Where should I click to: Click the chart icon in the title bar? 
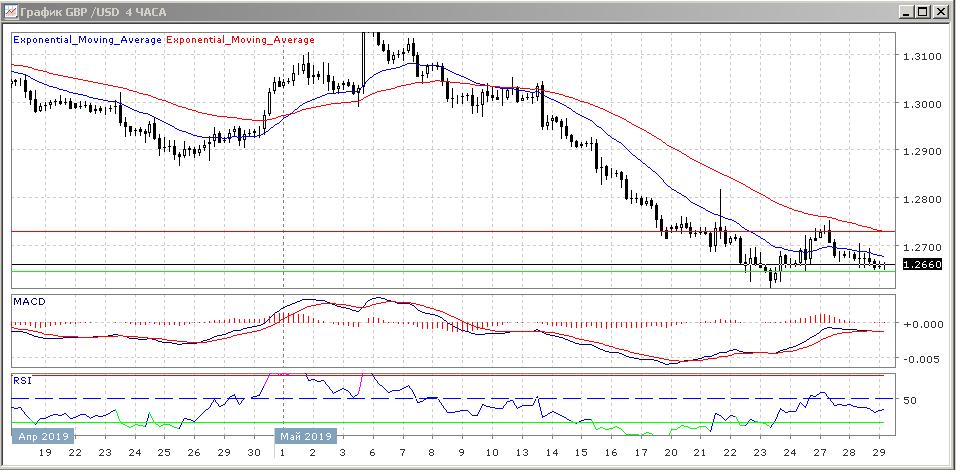click(11, 11)
